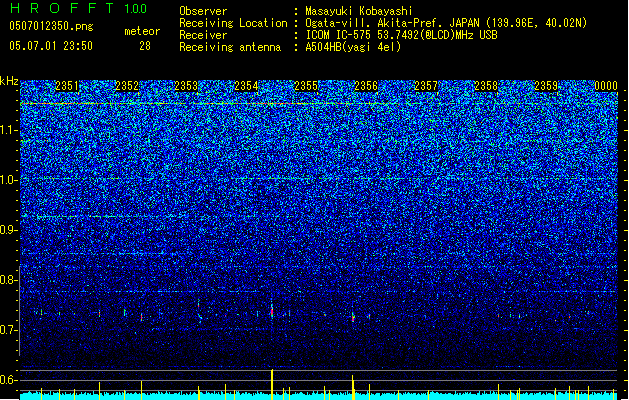
Task: Click the Receiving Location label
Action: point(233,23)
